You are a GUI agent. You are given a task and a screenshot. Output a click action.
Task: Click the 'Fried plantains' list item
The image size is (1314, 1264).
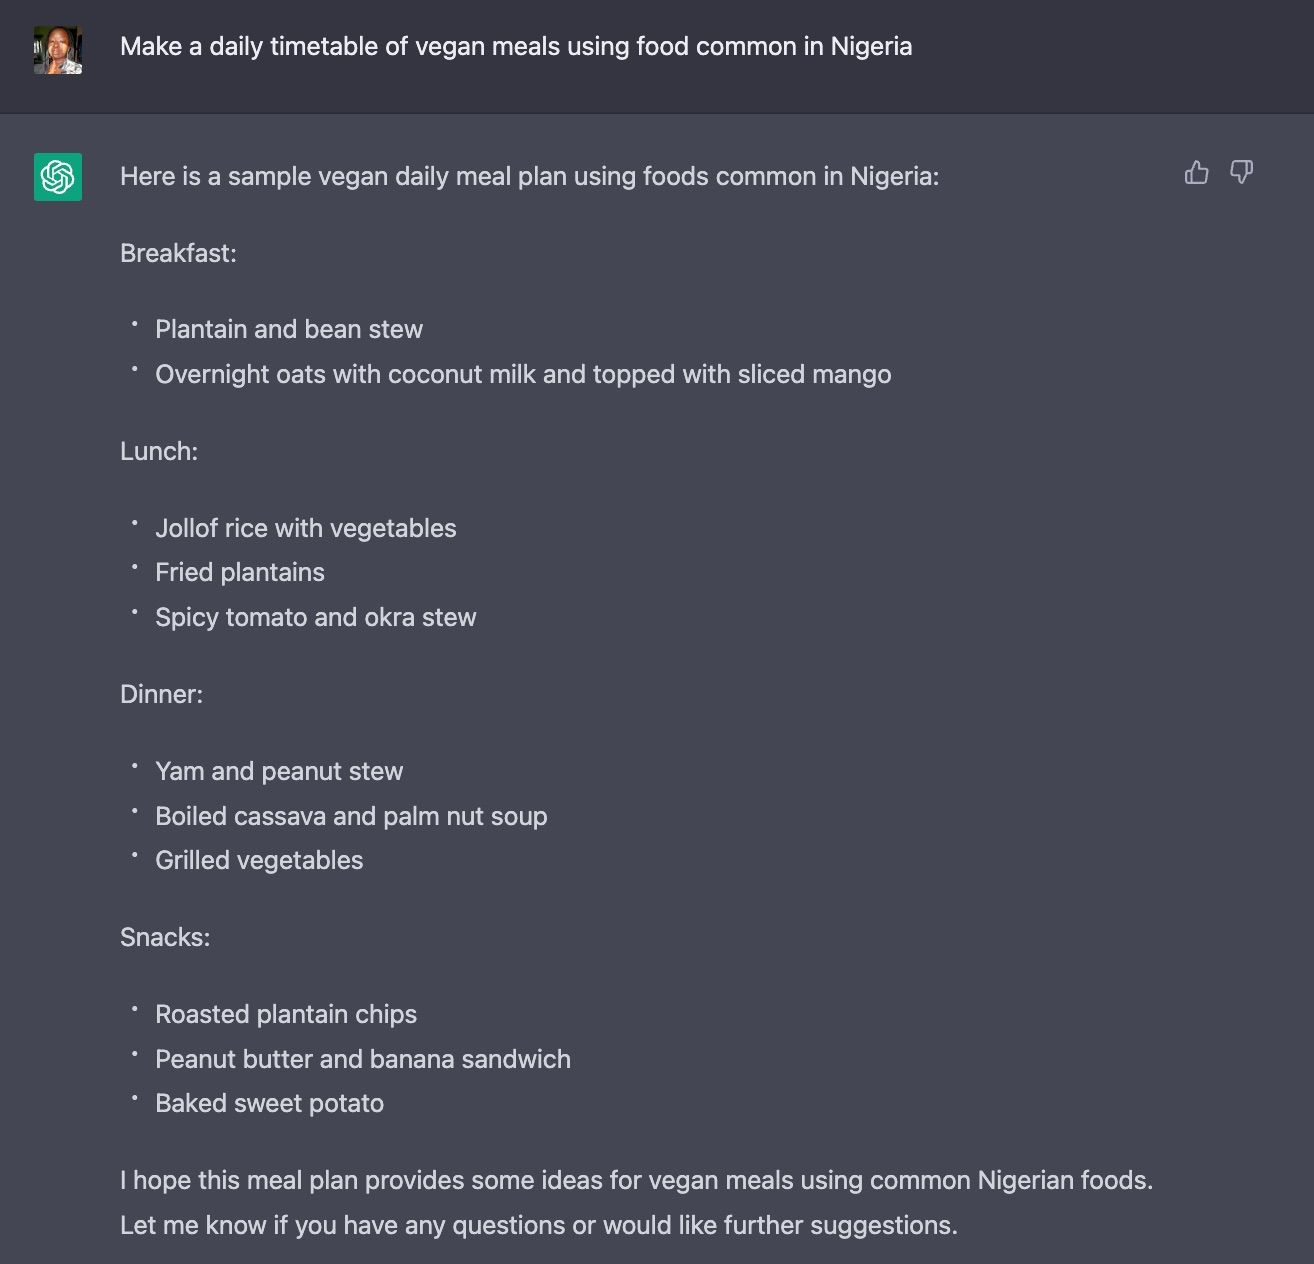[x=240, y=572]
